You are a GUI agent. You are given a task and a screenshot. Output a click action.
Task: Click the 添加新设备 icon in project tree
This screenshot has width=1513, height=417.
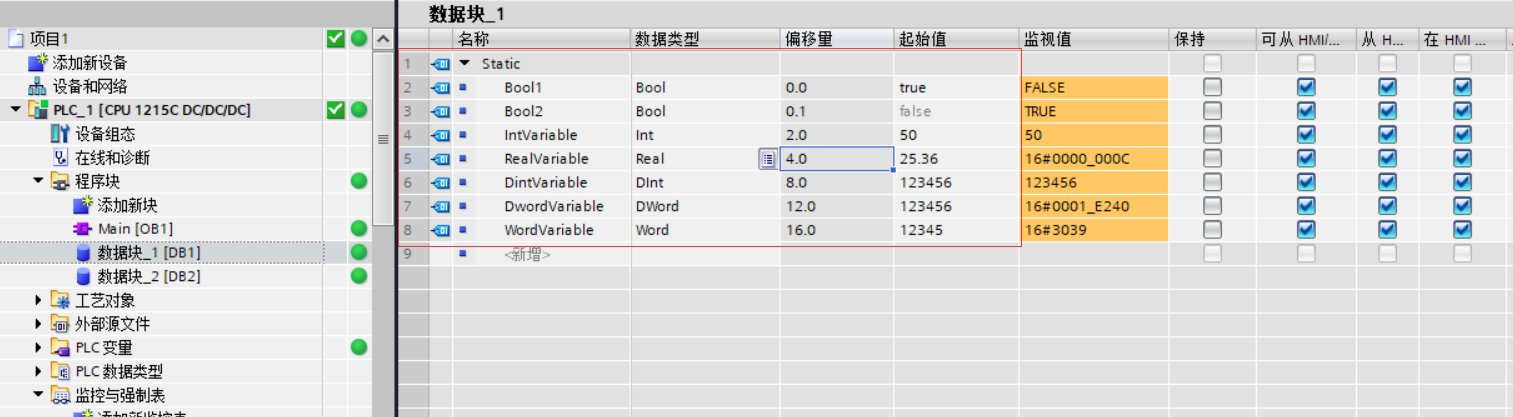[x=37, y=63]
